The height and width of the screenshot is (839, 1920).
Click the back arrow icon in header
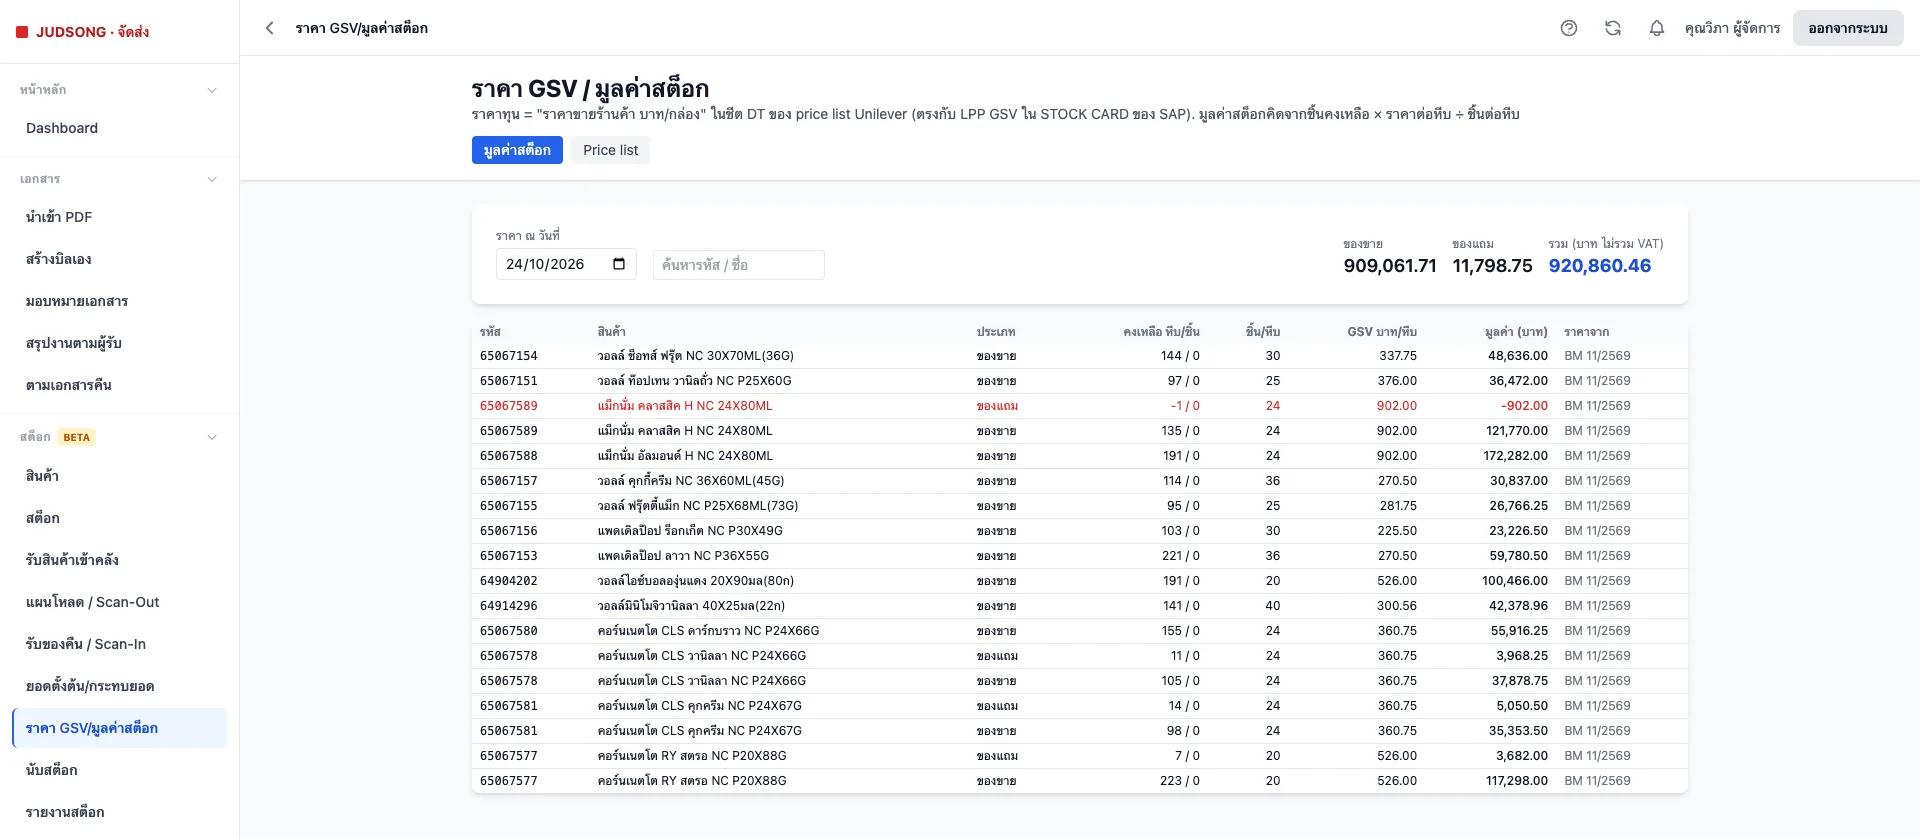[x=269, y=28]
